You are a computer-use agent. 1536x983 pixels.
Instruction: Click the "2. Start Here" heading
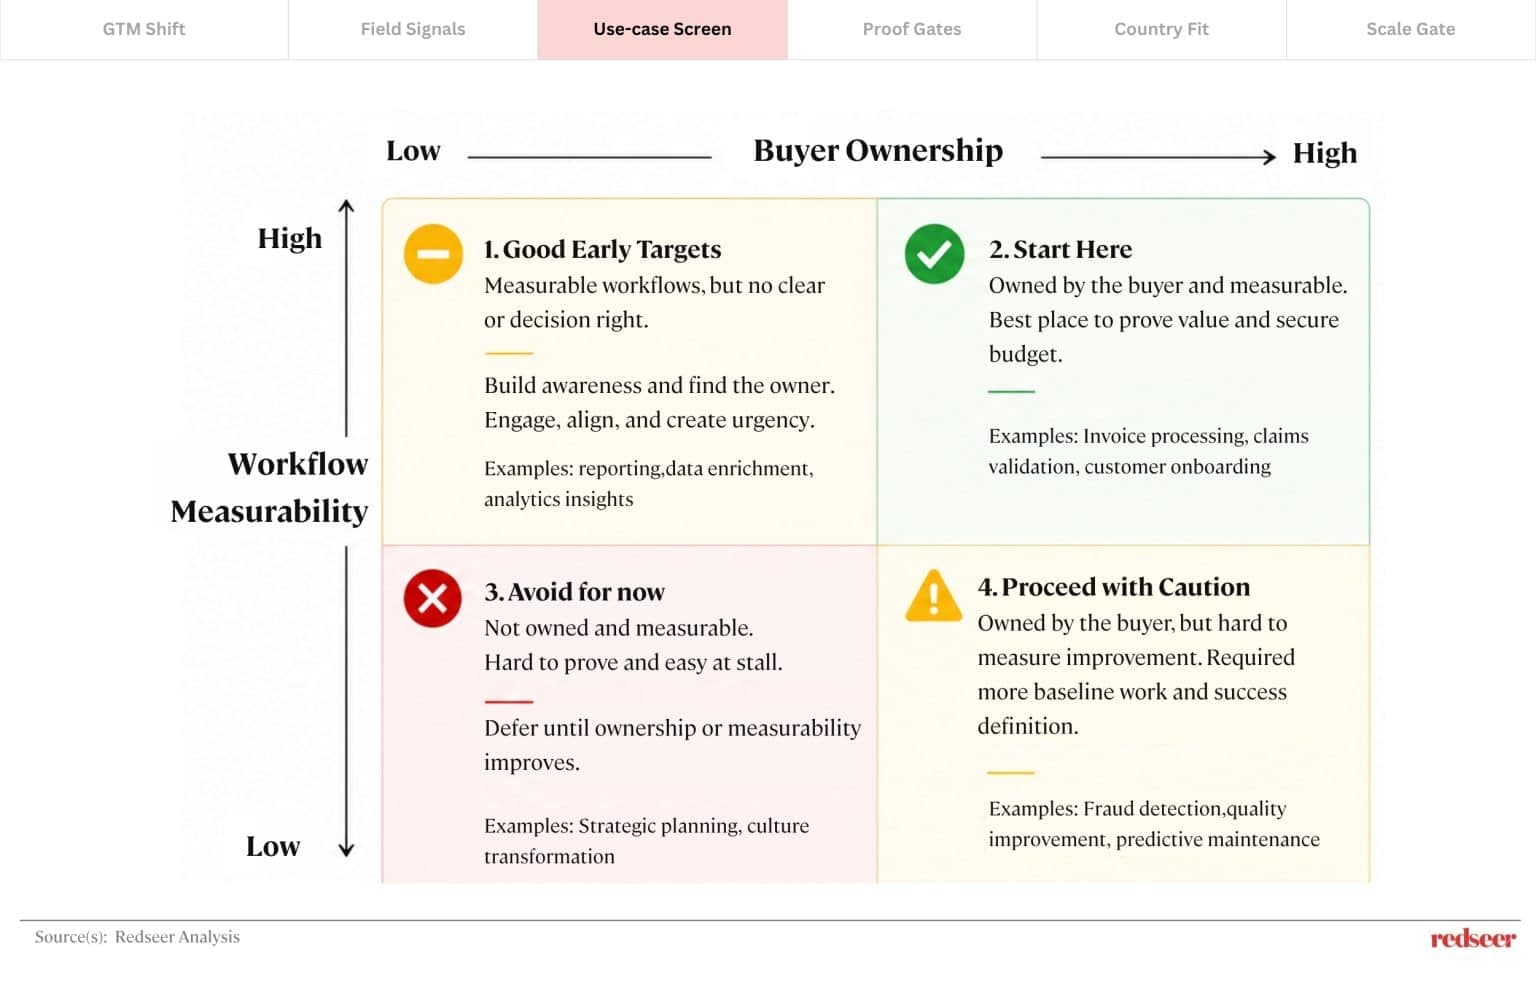pos(1060,249)
